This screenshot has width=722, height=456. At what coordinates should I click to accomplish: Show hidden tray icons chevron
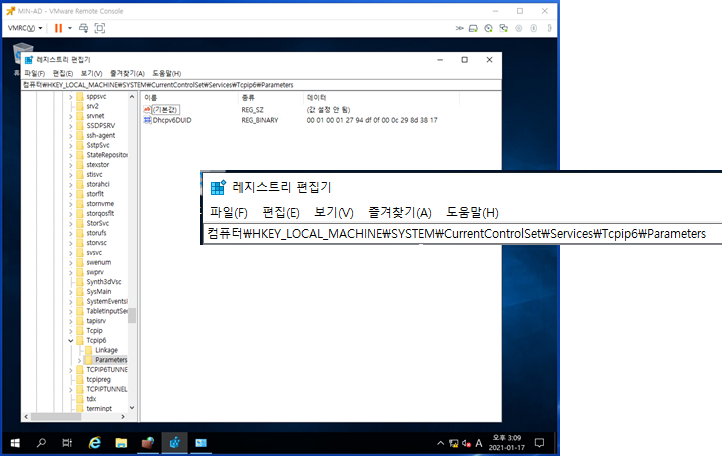pos(441,443)
